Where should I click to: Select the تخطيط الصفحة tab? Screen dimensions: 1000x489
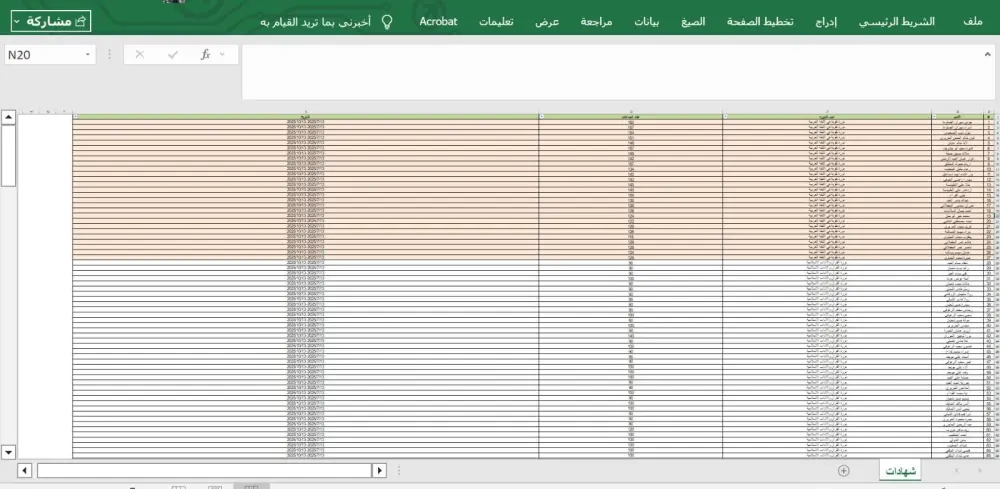(760, 22)
